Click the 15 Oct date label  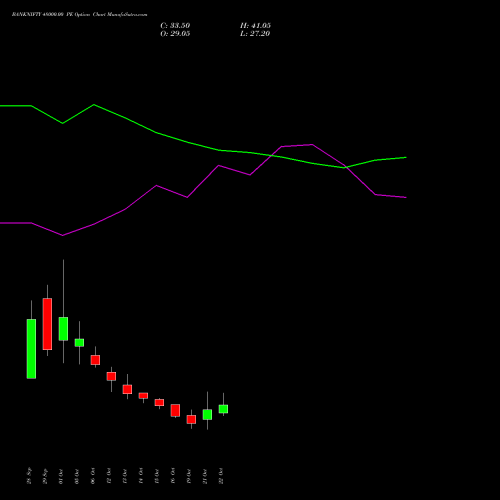coord(157,476)
